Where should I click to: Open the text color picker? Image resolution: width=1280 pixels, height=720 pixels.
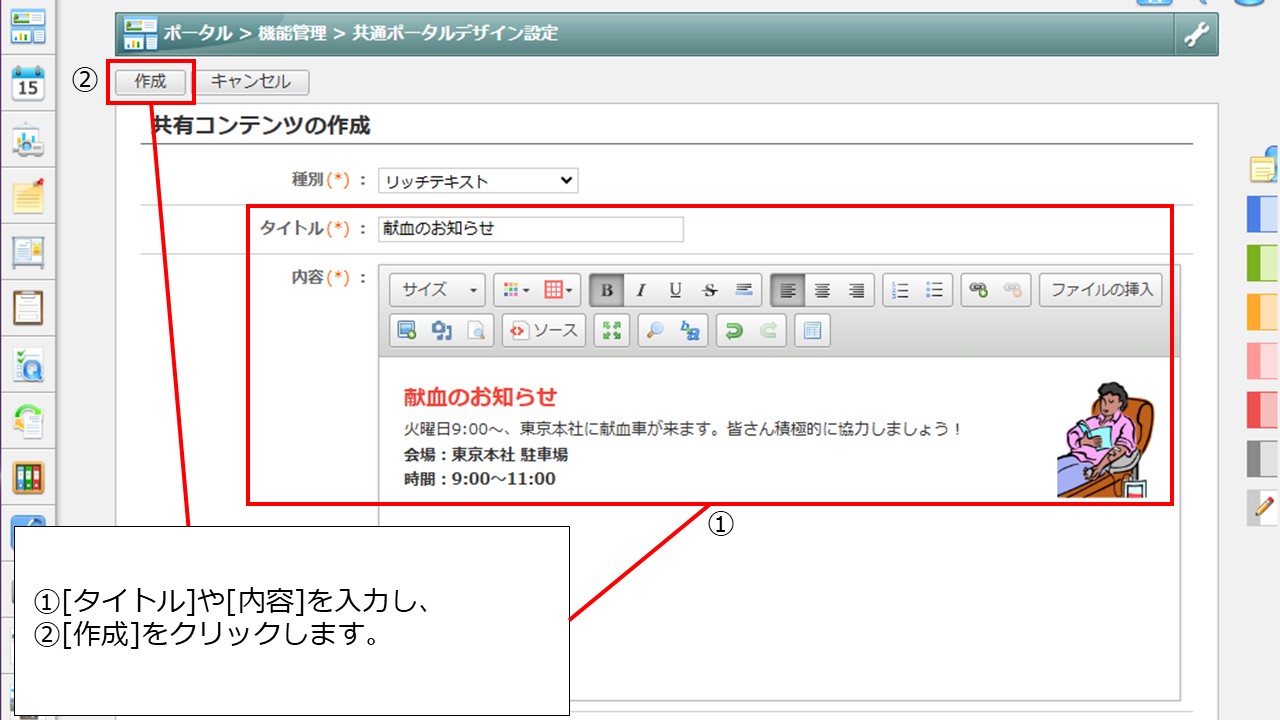point(516,290)
